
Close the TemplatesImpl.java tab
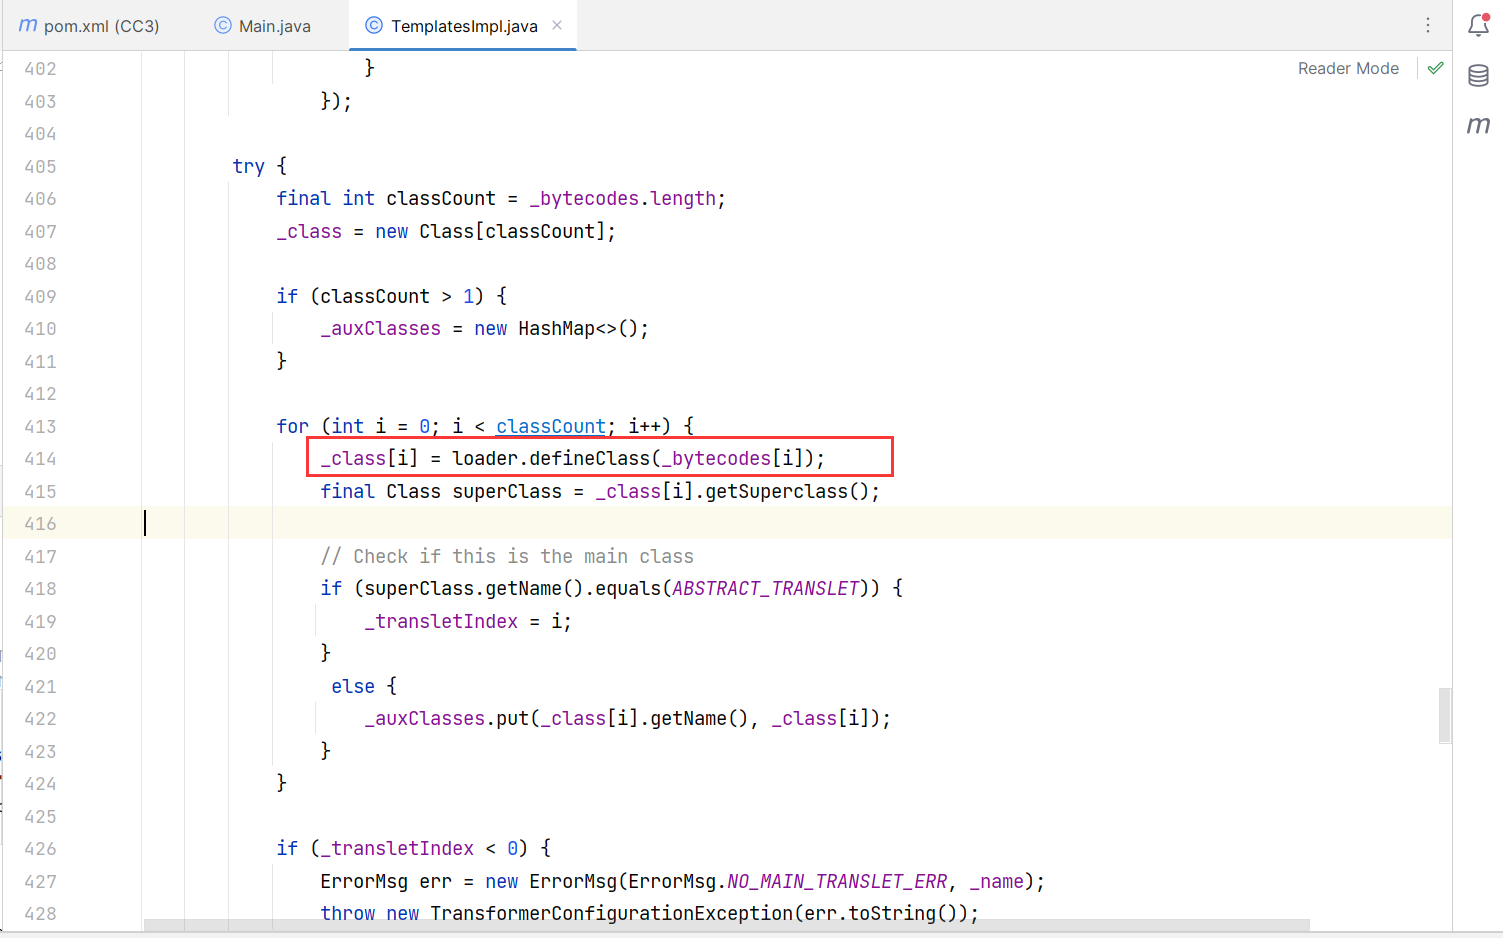pos(557,26)
